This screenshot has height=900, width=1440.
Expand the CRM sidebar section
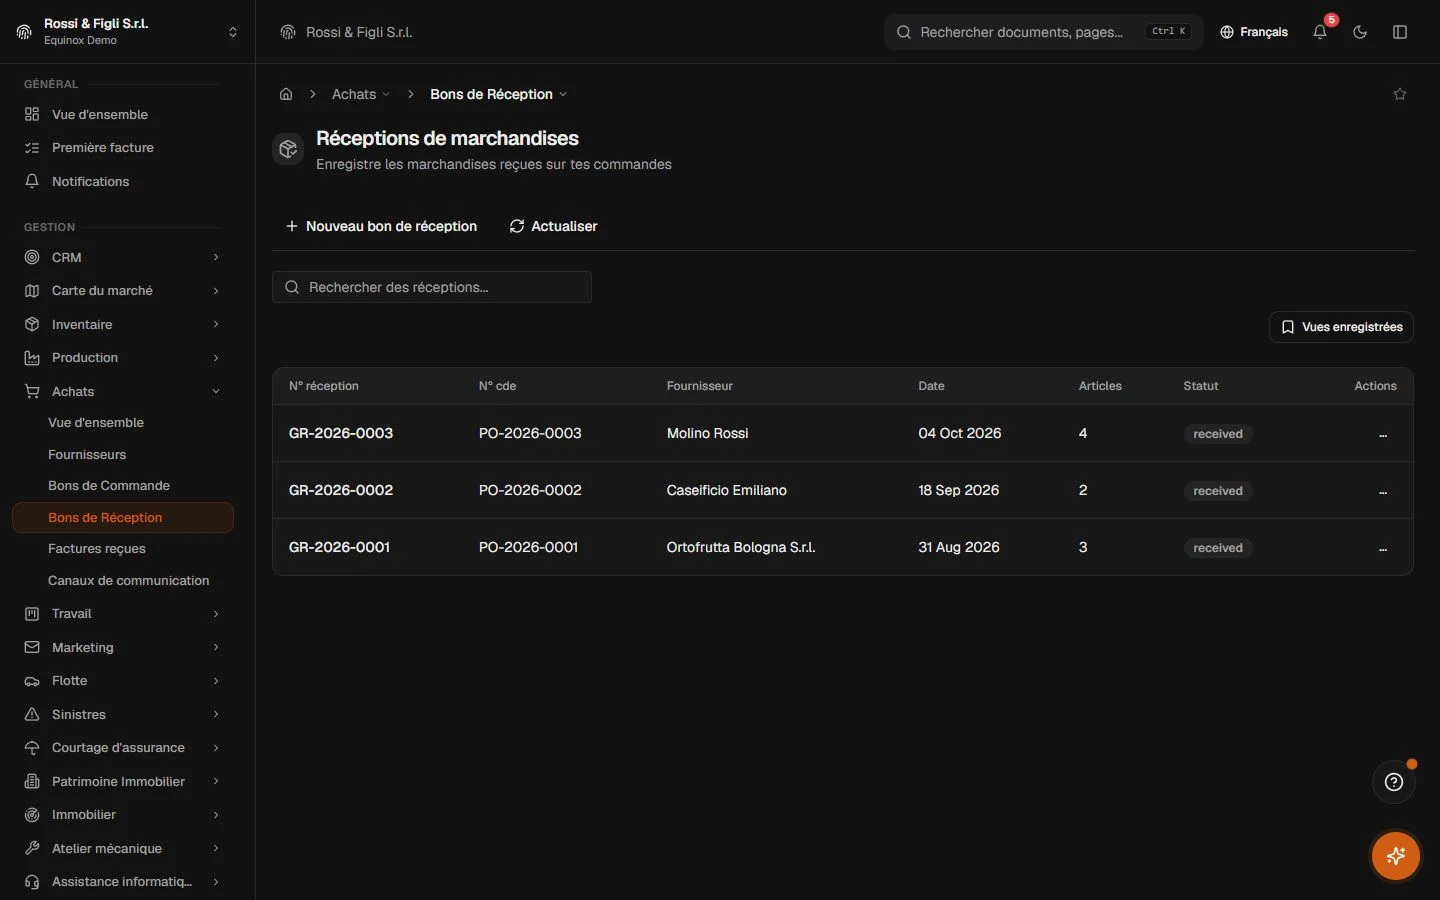[x=122, y=257]
